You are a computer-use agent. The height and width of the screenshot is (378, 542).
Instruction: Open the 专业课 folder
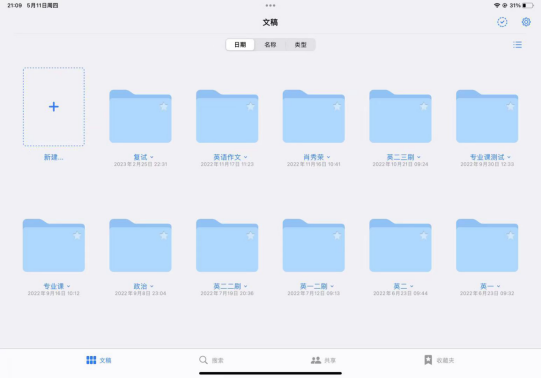coord(54,245)
